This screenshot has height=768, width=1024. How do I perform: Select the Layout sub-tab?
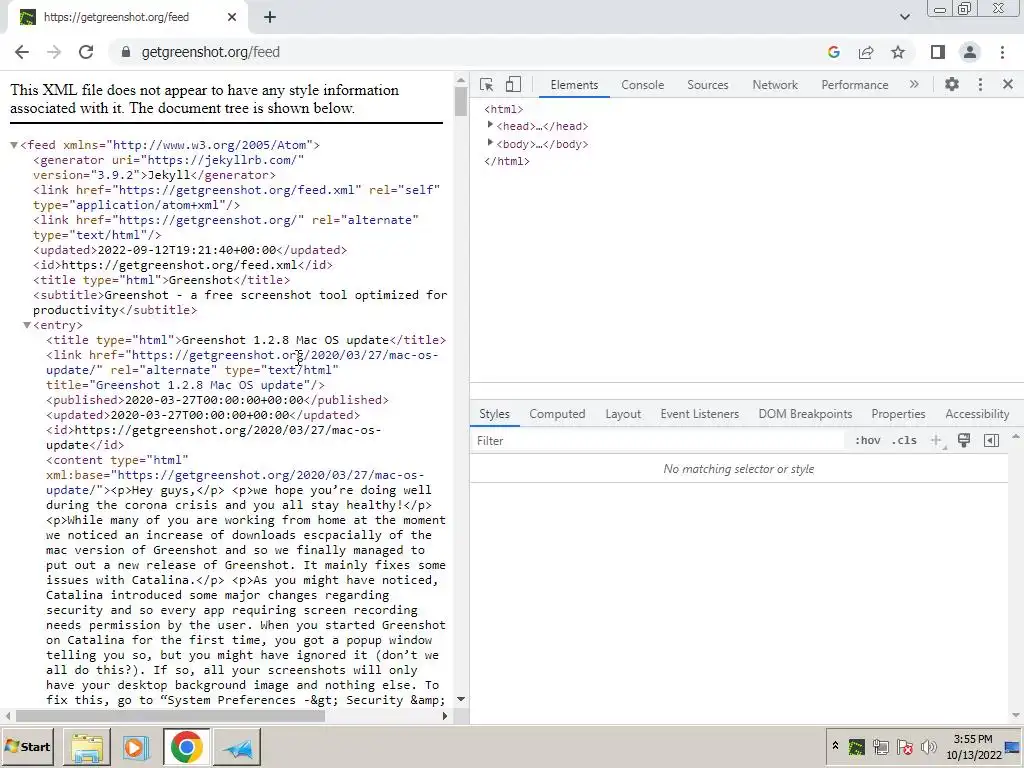(623, 414)
